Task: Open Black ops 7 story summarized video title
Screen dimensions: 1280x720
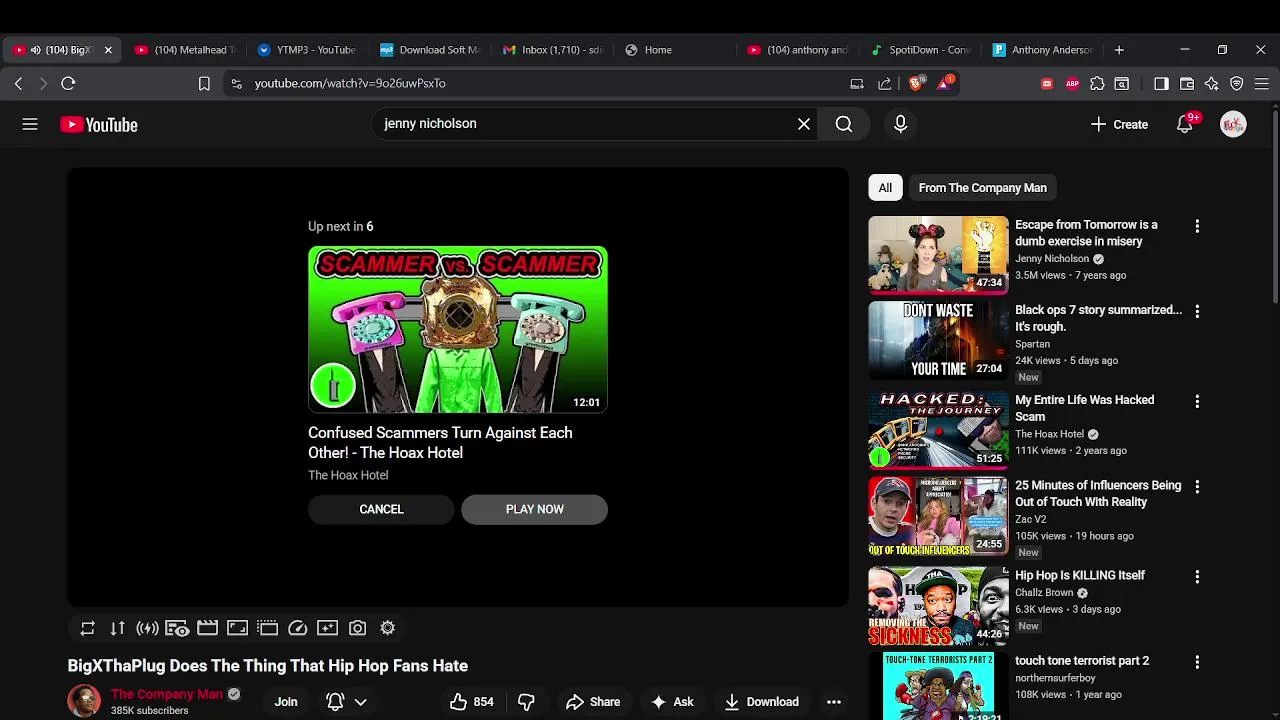Action: 1098,318
